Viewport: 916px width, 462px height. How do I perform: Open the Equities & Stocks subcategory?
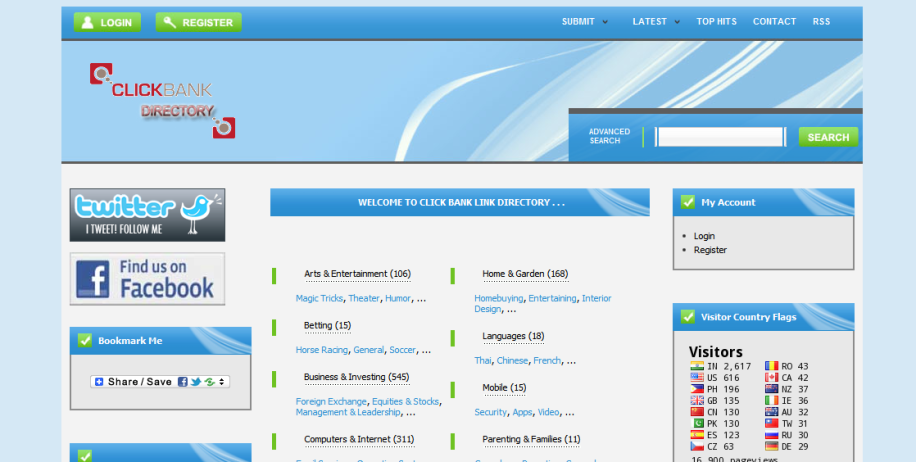point(405,402)
